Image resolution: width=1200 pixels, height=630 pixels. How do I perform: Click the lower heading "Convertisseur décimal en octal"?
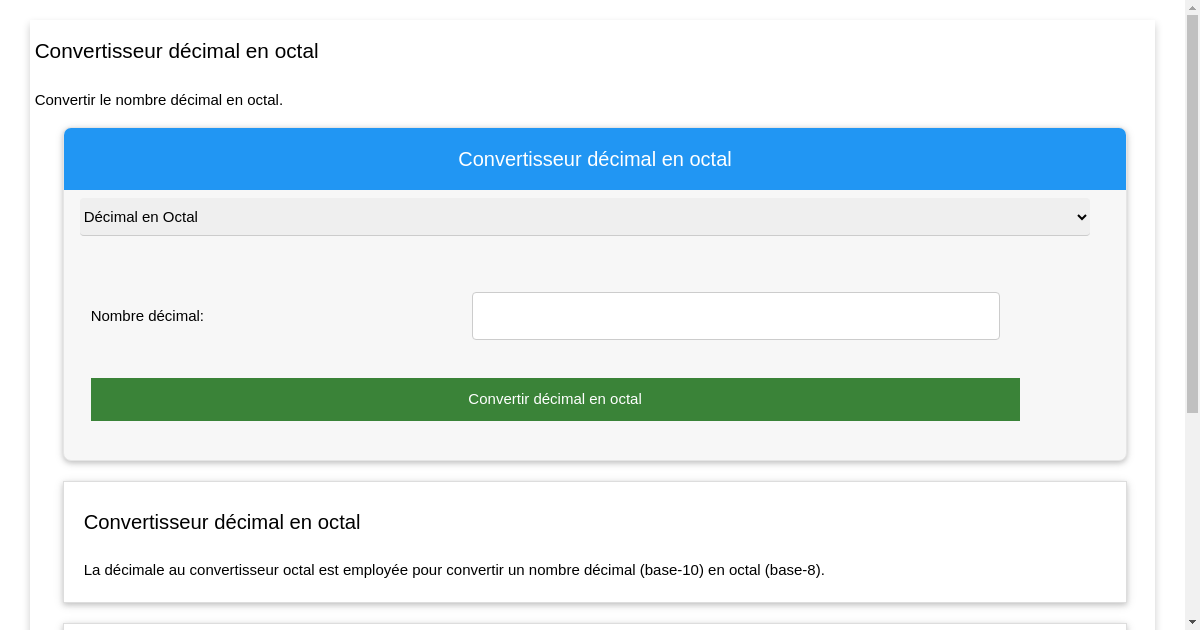pyautogui.click(x=221, y=522)
